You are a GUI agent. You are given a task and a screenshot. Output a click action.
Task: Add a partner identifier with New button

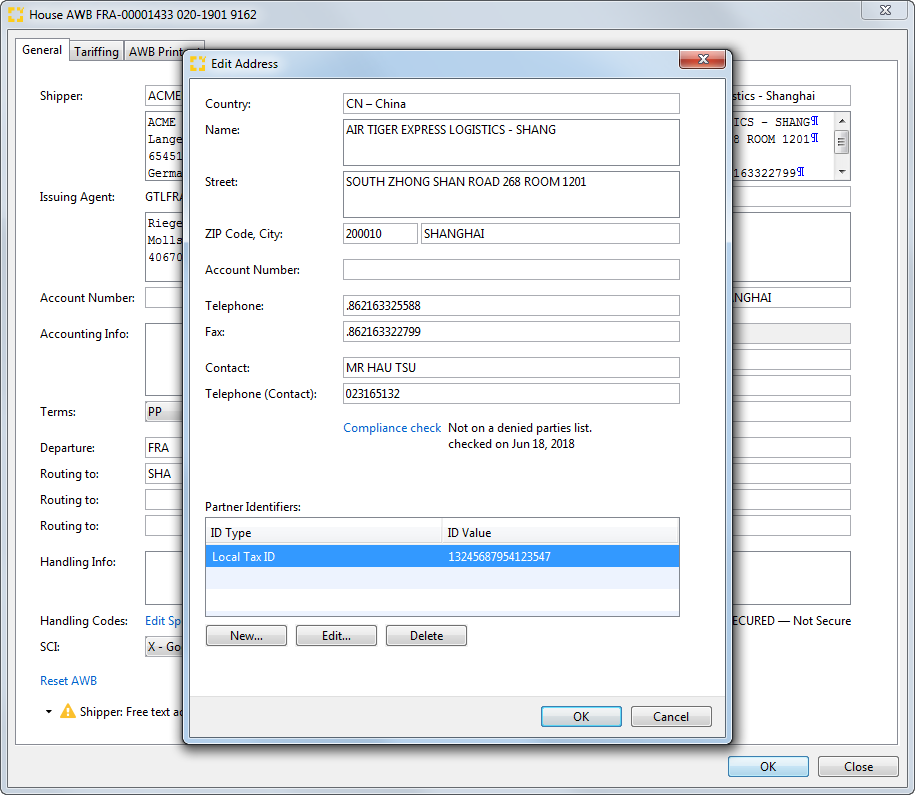coord(246,635)
